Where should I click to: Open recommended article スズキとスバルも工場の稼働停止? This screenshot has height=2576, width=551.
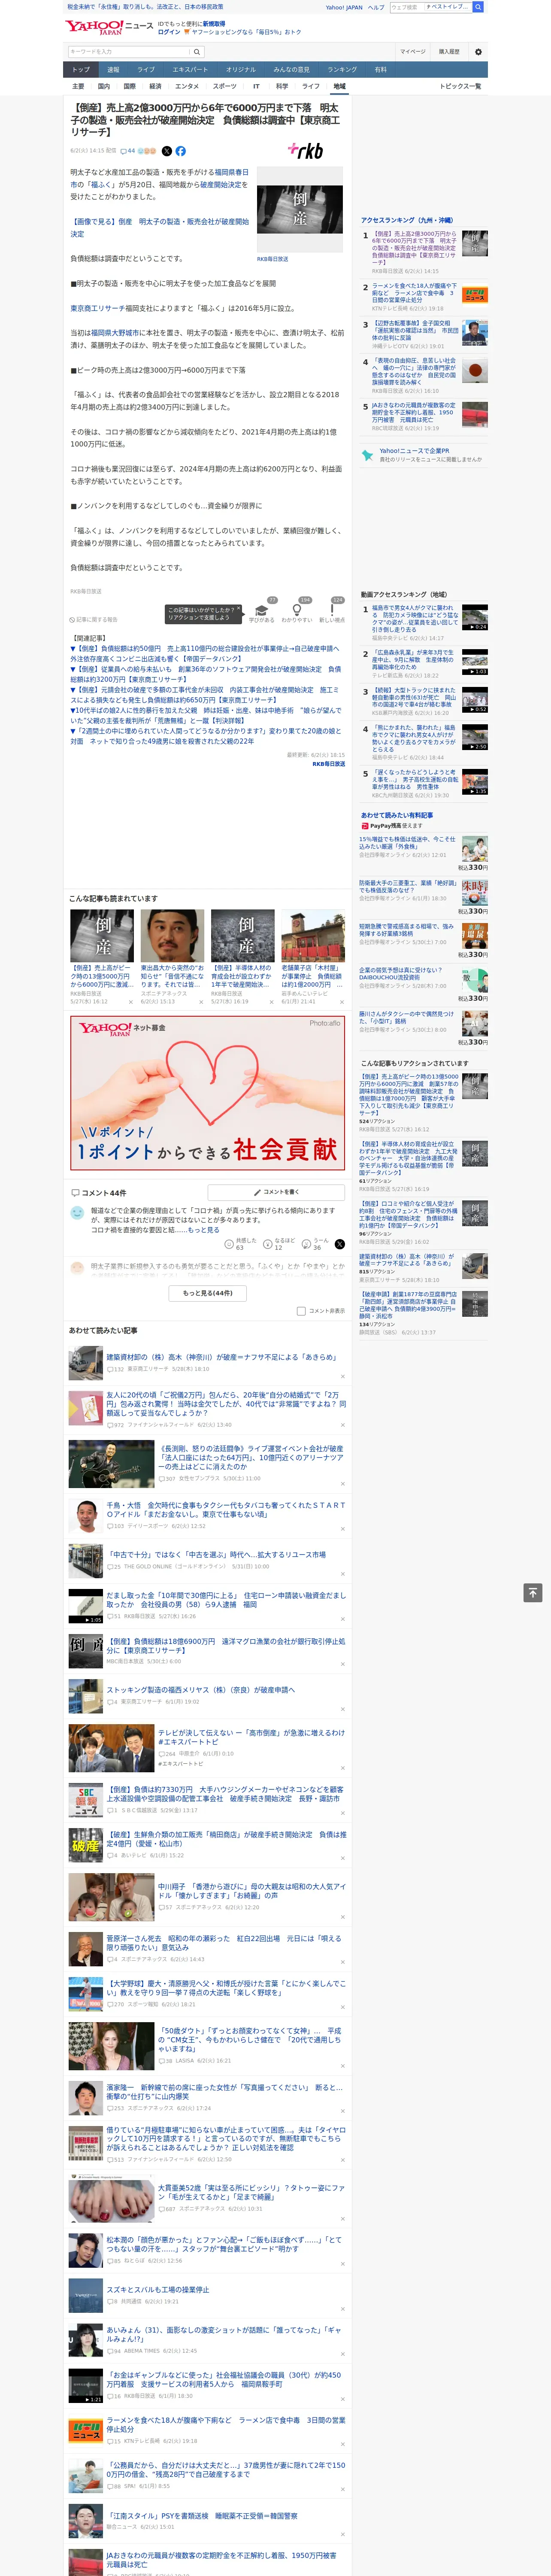pyautogui.click(x=158, y=2289)
